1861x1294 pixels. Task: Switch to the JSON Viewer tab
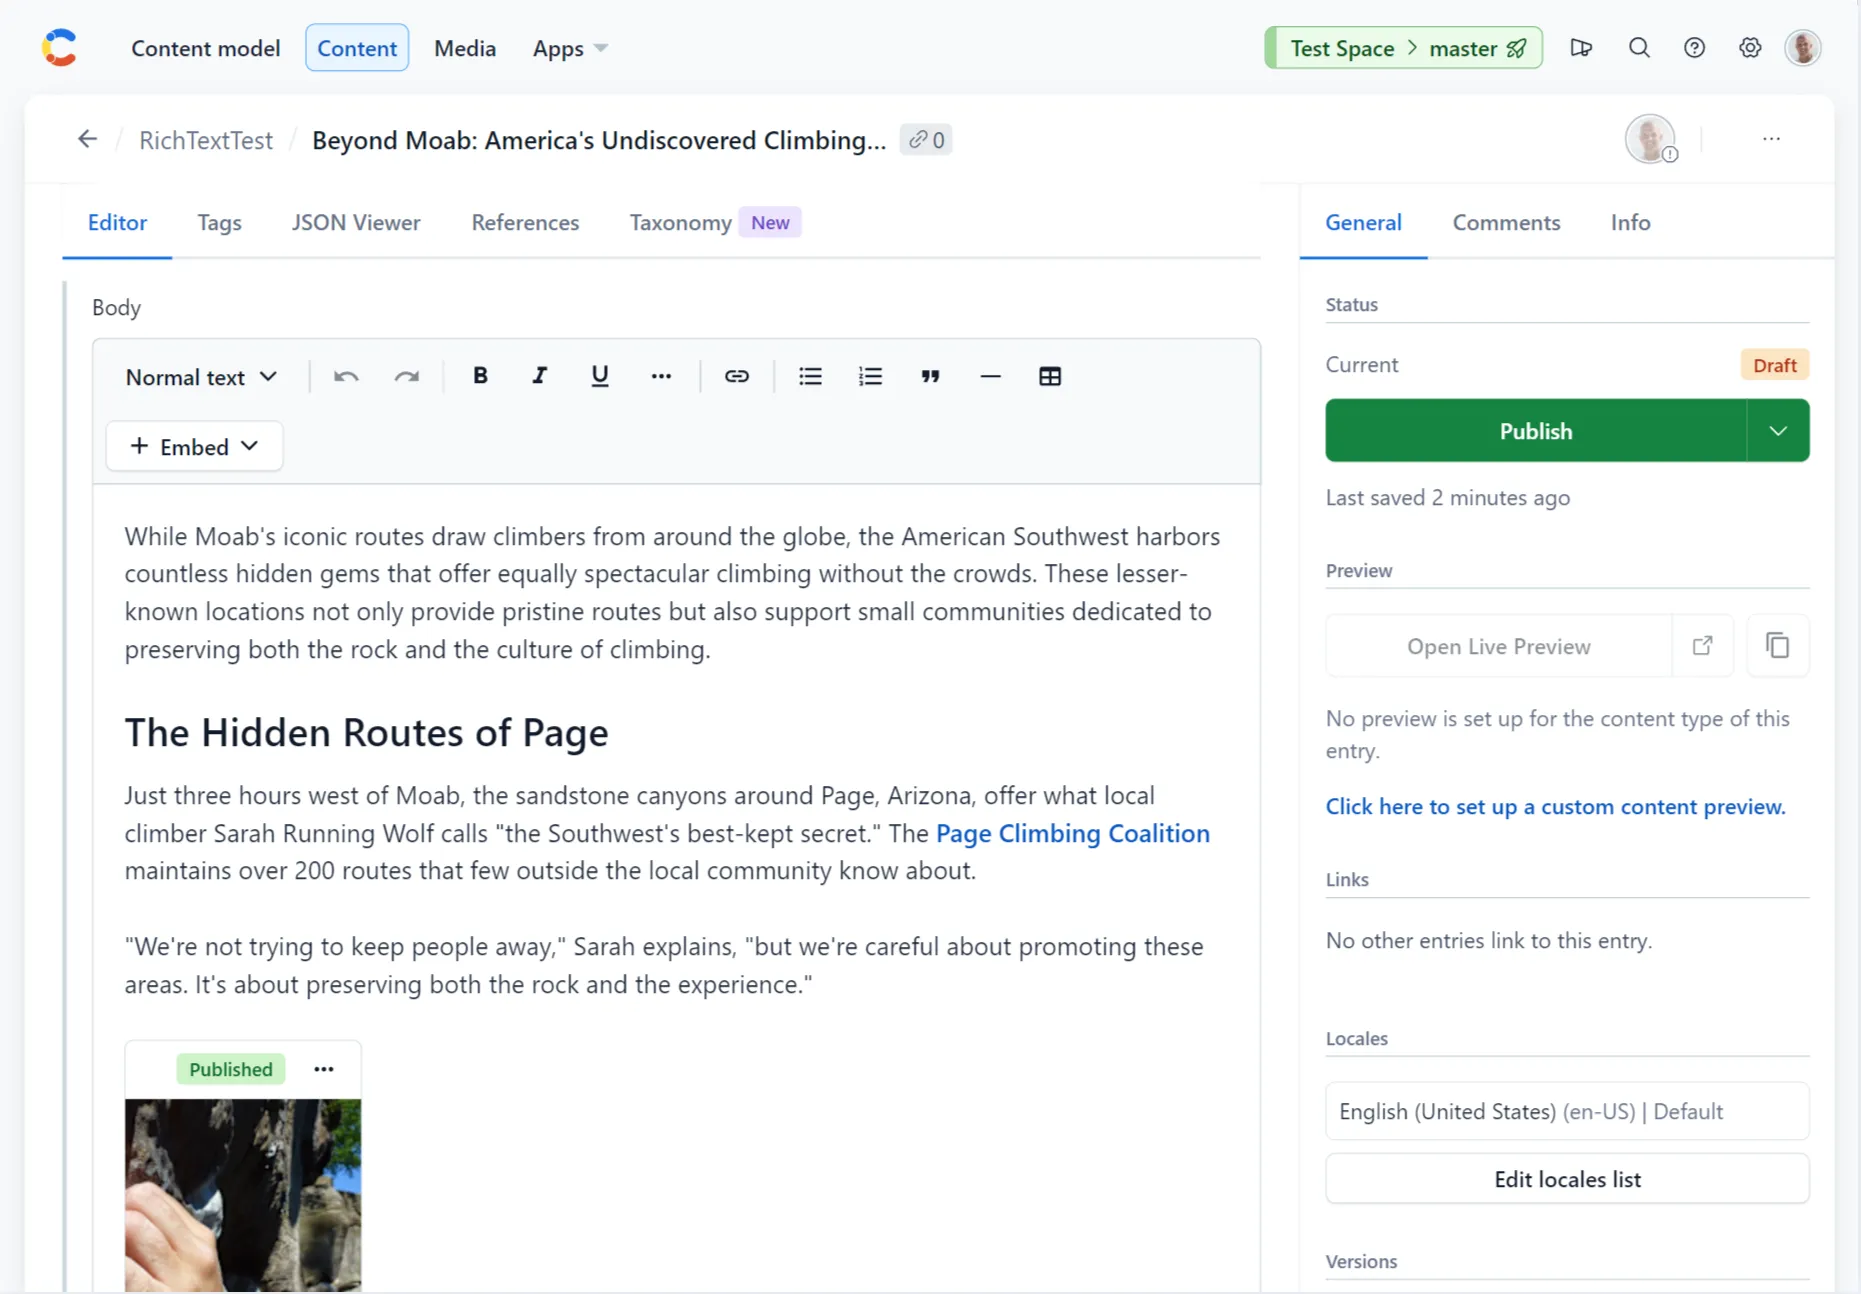(x=356, y=222)
